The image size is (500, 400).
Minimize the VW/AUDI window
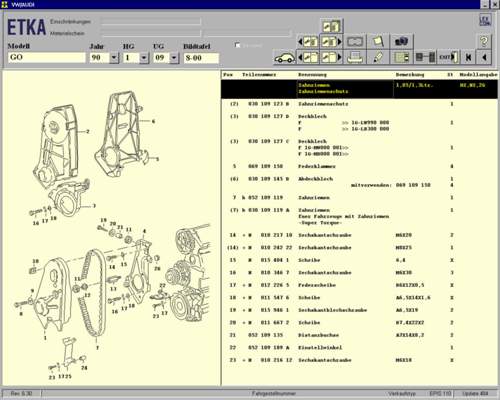485,4
